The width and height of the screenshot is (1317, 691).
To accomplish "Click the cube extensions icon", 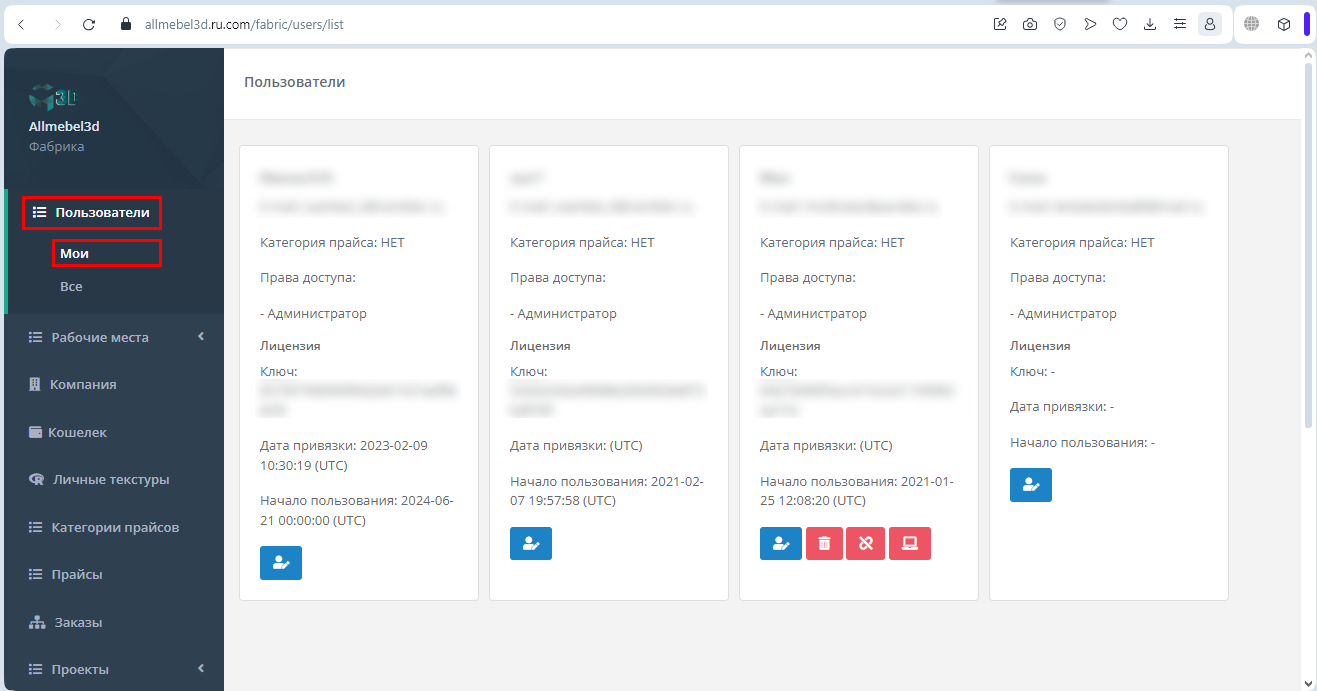I will coord(1284,24).
